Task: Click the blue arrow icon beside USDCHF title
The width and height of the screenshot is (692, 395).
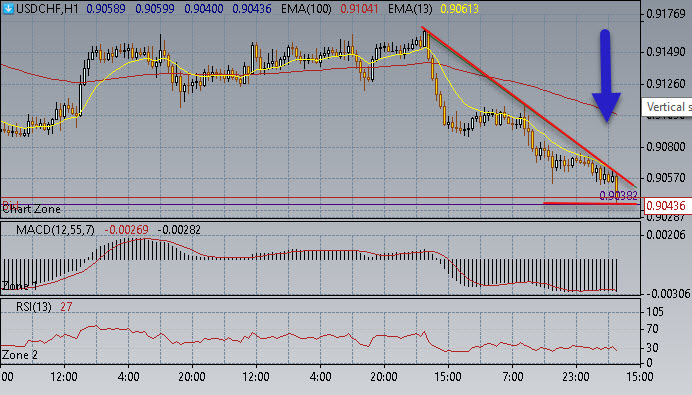Action: (x=8, y=8)
